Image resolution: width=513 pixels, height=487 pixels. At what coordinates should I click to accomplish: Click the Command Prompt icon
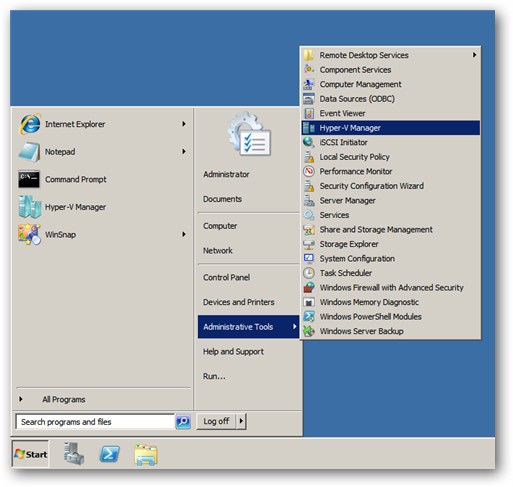(29, 179)
